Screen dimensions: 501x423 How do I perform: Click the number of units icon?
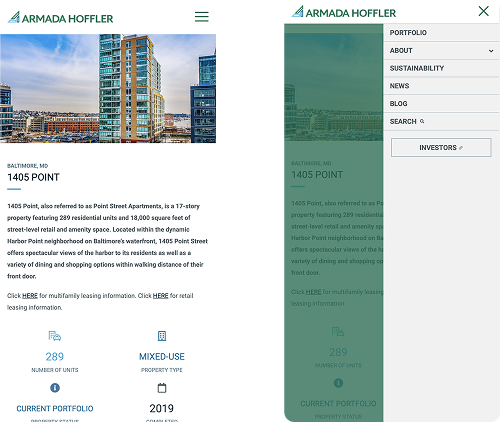point(55,336)
